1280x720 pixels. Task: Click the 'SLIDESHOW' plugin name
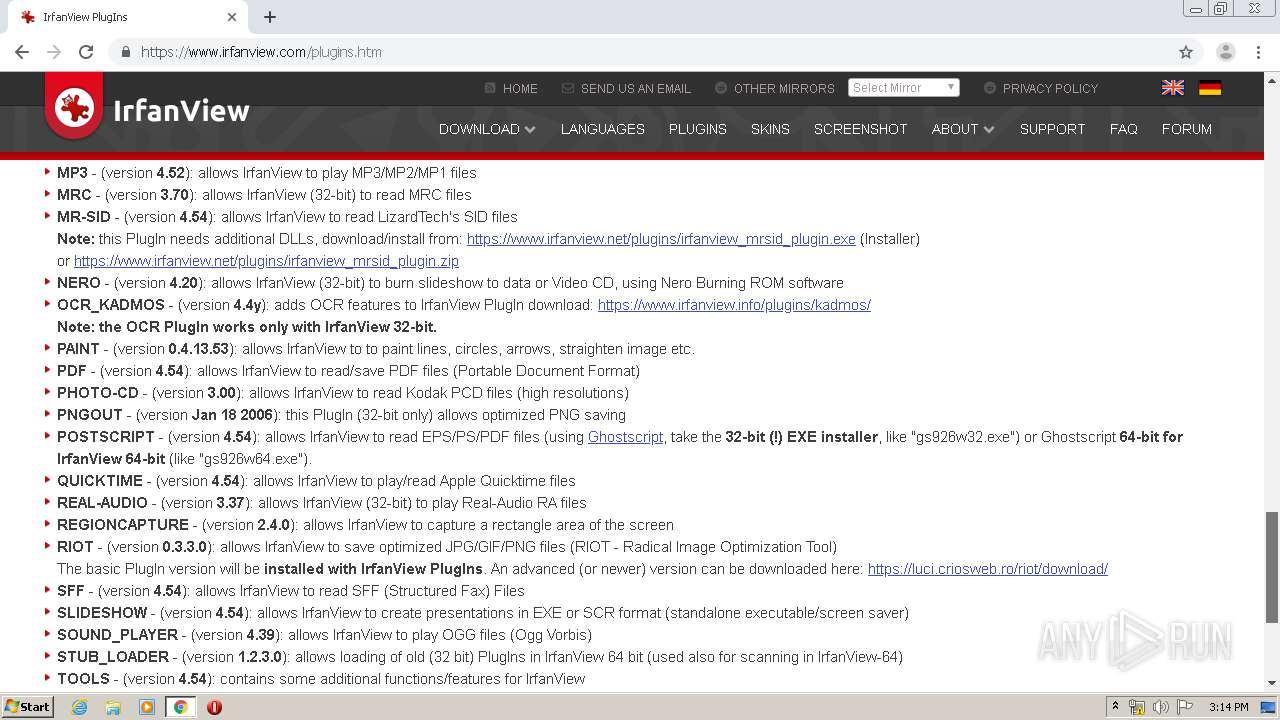[x=102, y=613]
